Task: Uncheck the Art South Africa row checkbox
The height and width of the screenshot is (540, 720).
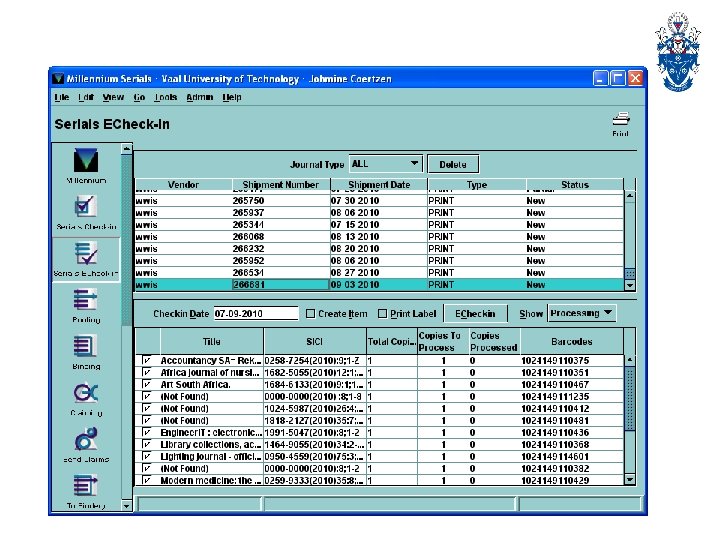Action: point(146,384)
